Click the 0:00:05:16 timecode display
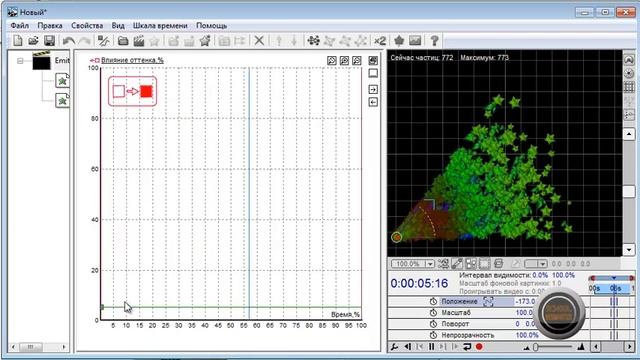 (419, 283)
